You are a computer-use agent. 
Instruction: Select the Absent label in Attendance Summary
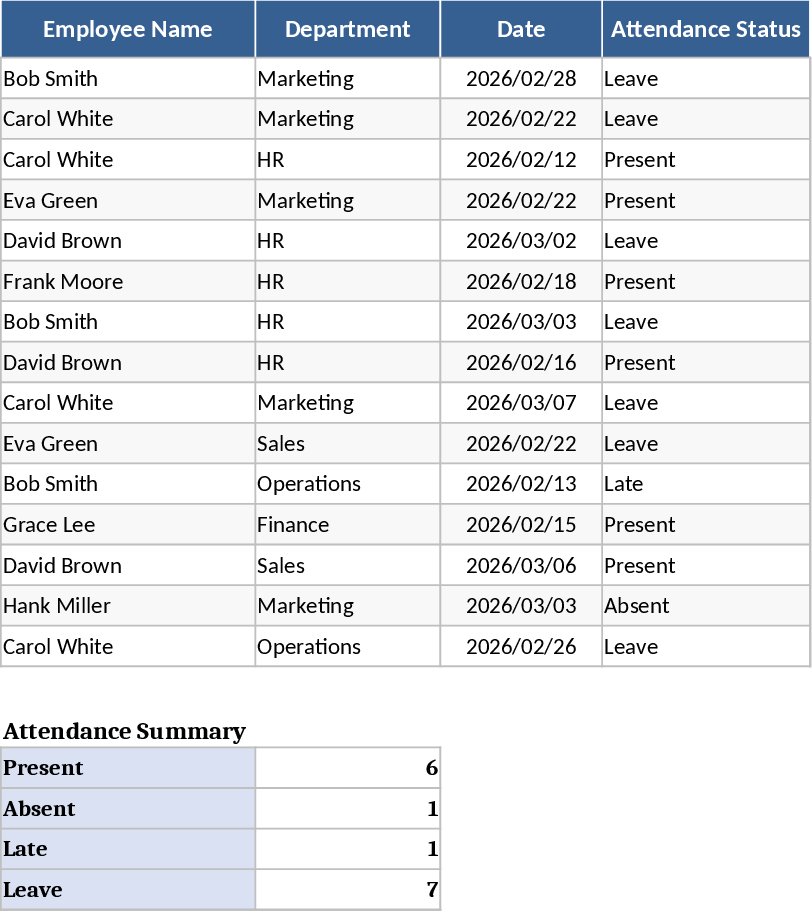[128, 809]
